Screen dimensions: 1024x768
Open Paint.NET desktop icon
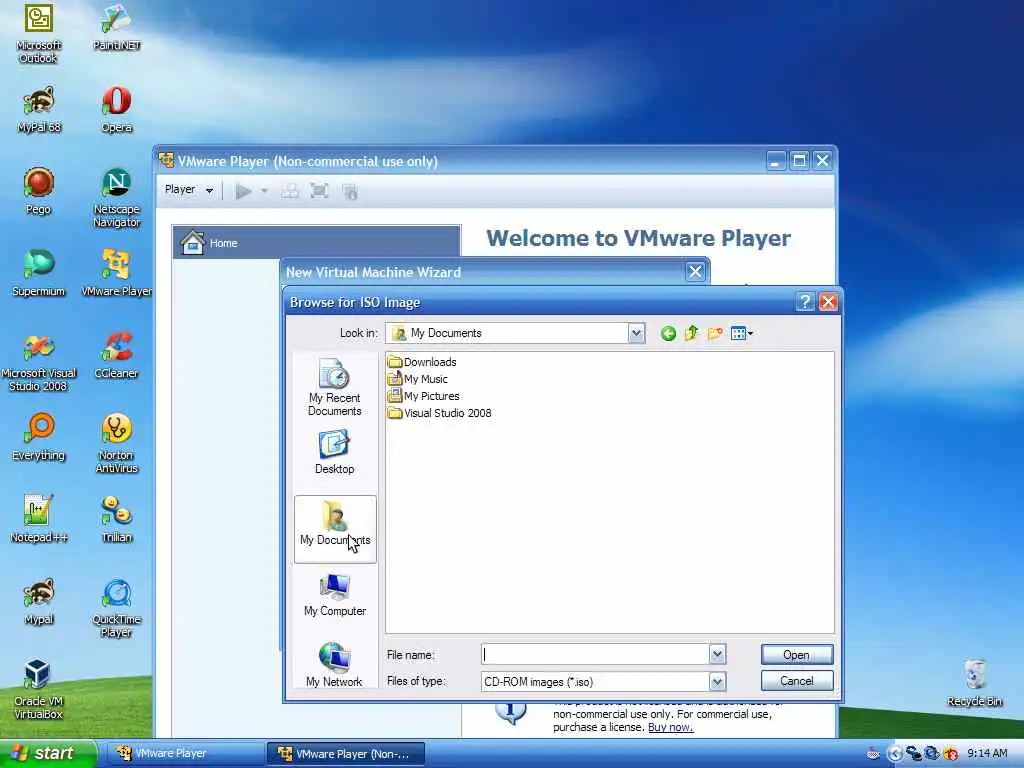click(116, 27)
